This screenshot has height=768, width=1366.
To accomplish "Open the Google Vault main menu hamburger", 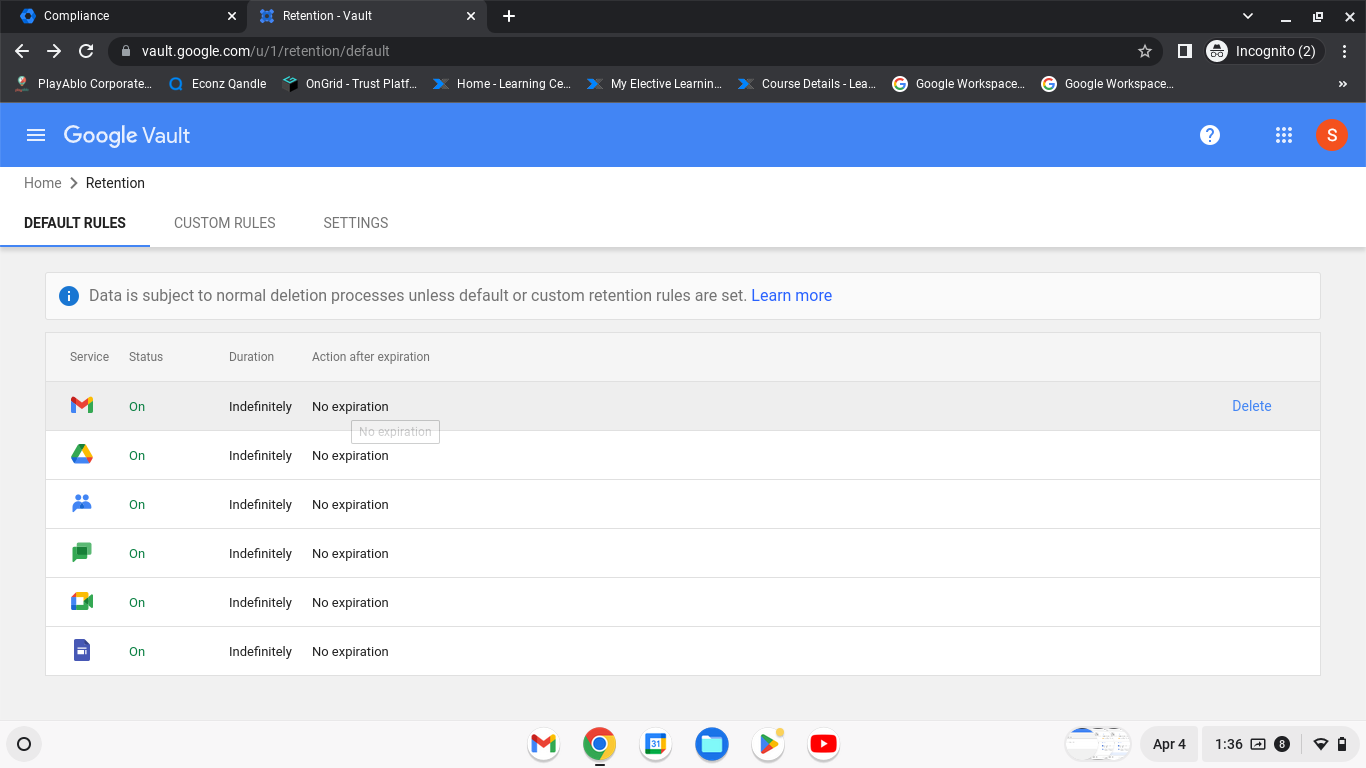I will pos(36,135).
